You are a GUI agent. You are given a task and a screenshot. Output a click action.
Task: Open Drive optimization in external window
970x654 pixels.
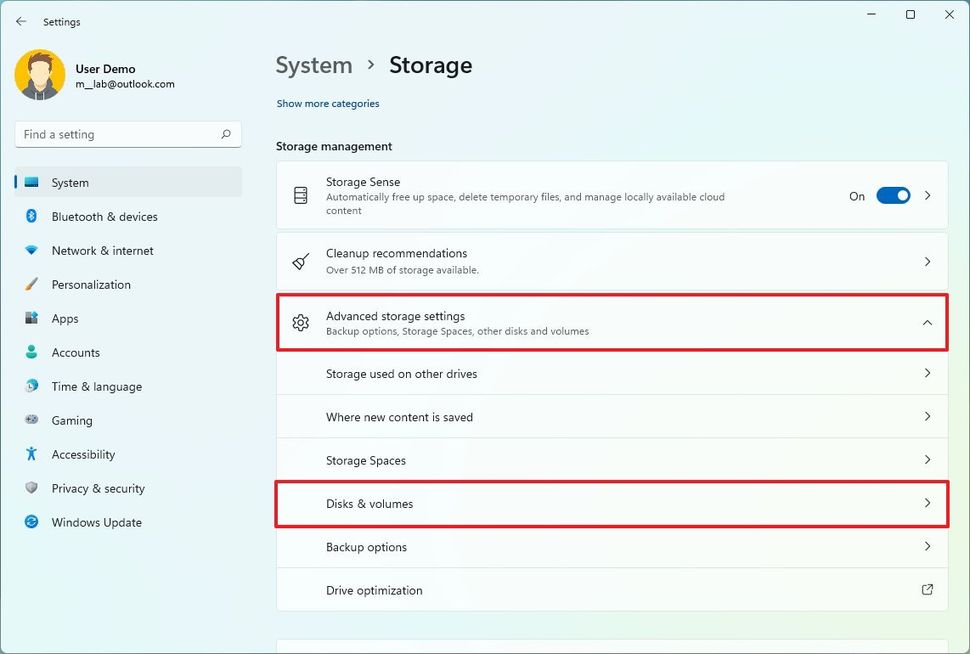[927, 590]
